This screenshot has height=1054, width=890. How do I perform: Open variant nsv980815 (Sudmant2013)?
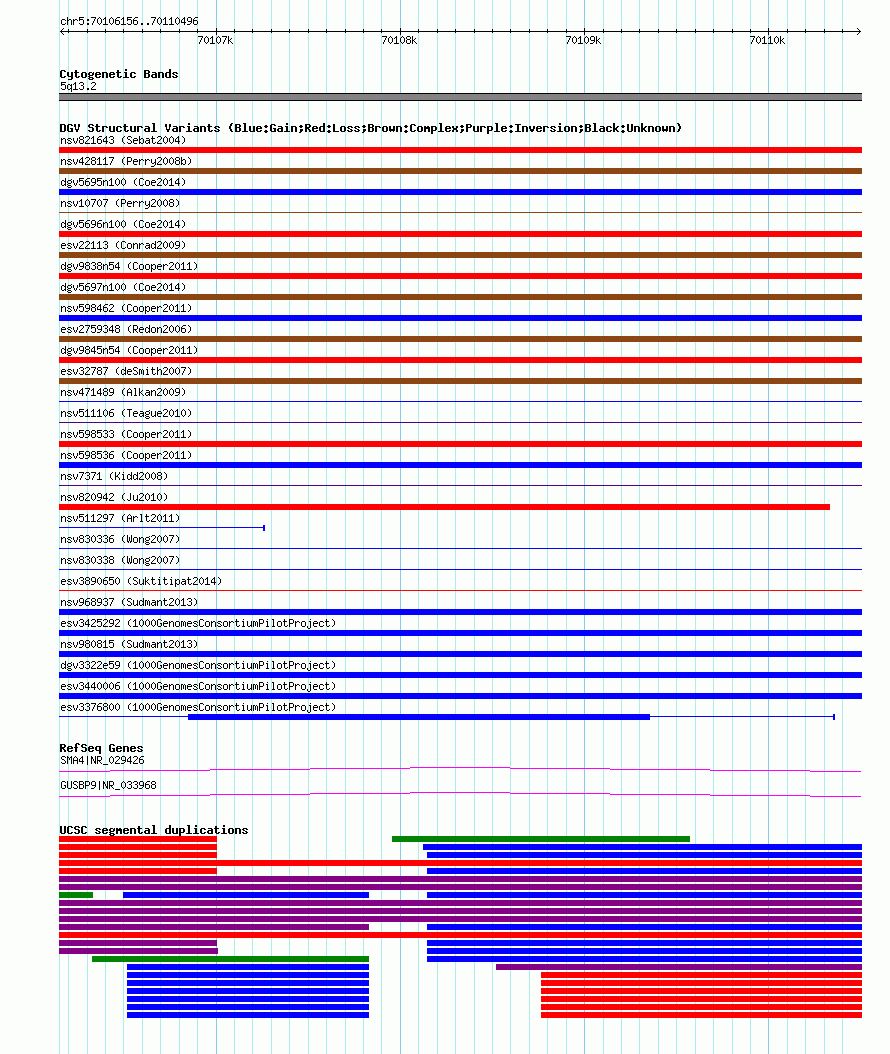(x=129, y=644)
